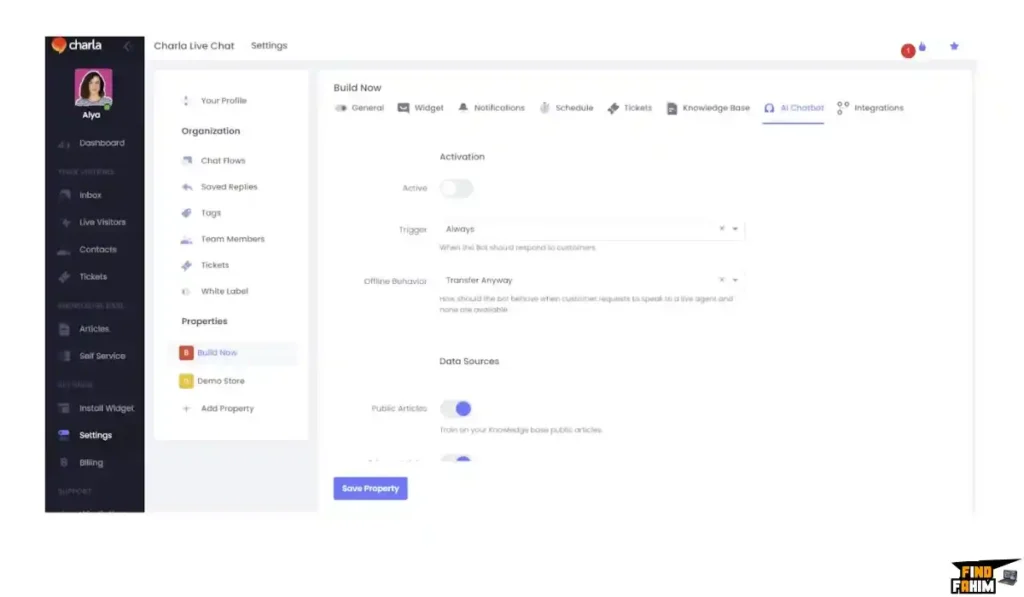Open Inbox from the left sidebar
The width and height of the screenshot is (1024, 597).
[90, 195]
